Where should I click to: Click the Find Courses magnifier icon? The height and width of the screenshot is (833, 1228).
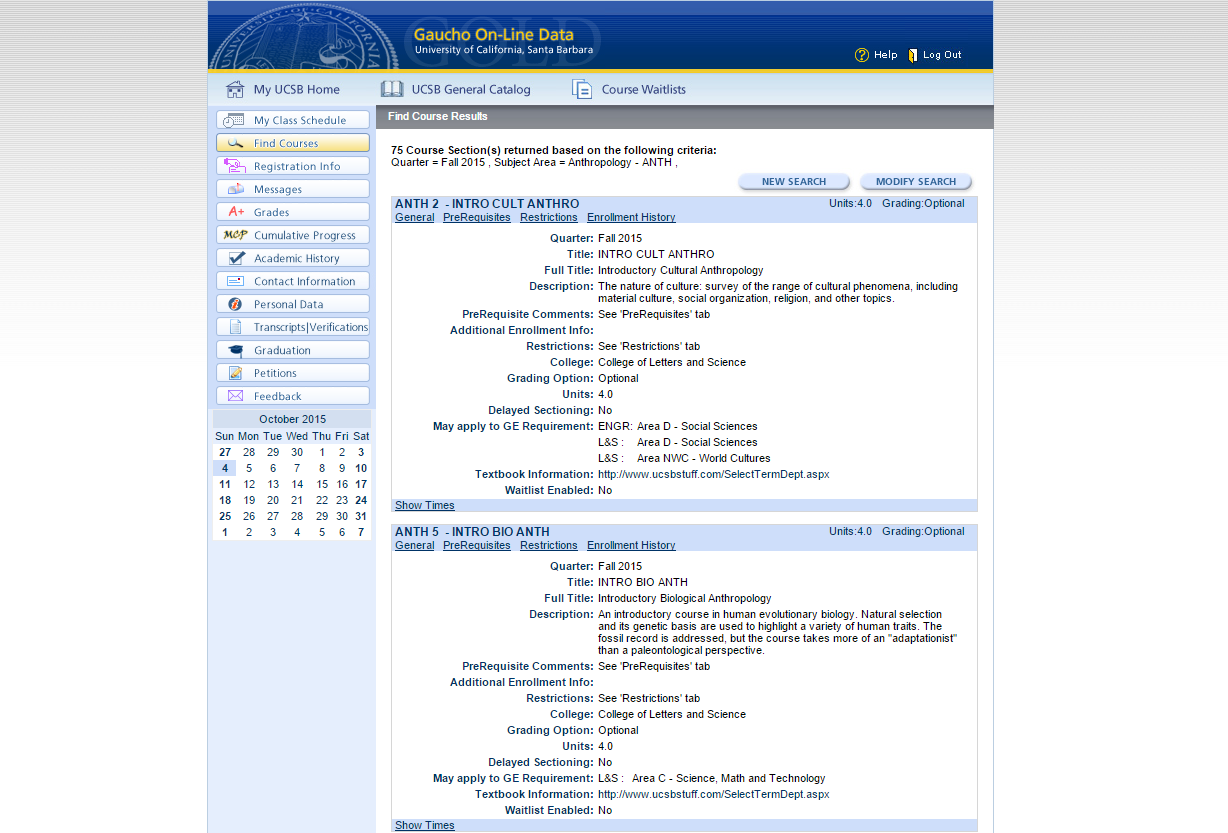(x=235, y=143)
